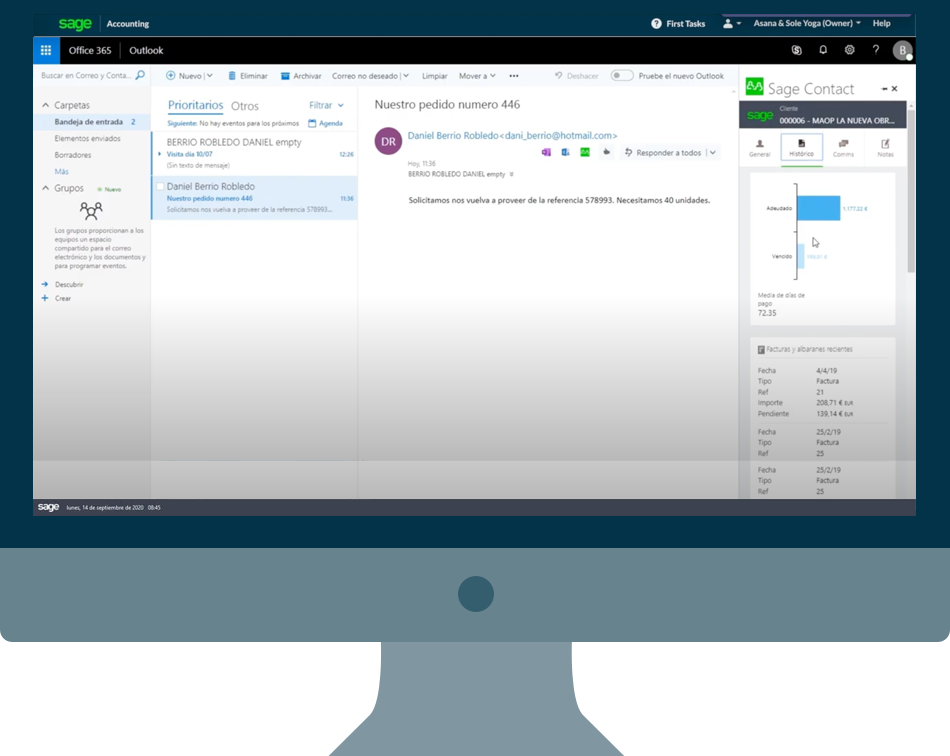Open Correo no deseado dropdown arrow
950x756 pixels.
406,76
